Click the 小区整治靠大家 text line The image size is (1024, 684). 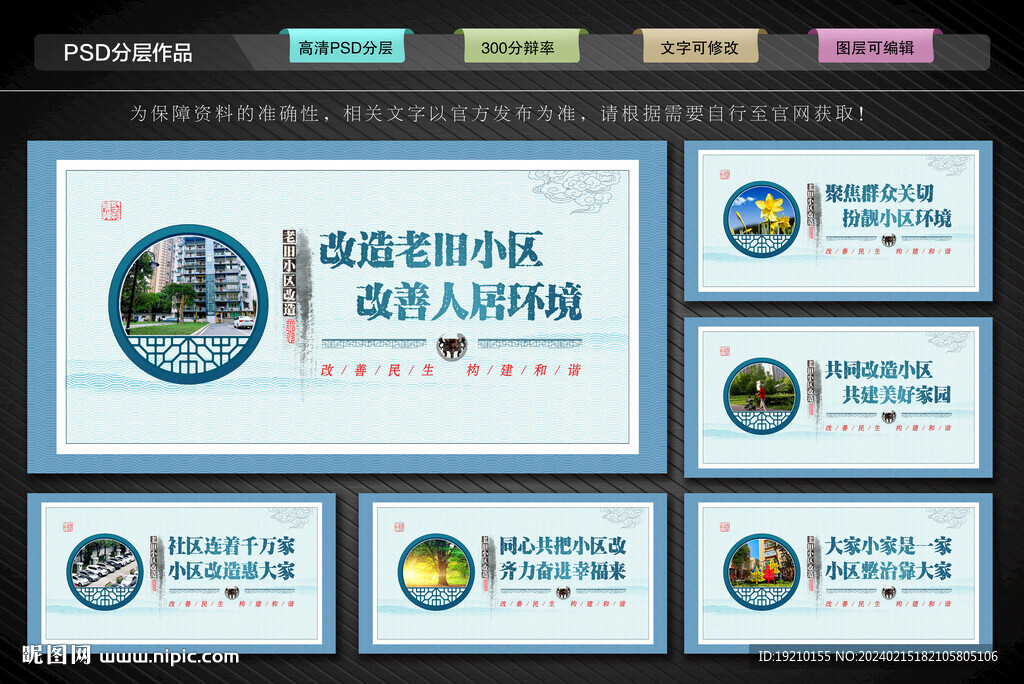pos(888,570)
